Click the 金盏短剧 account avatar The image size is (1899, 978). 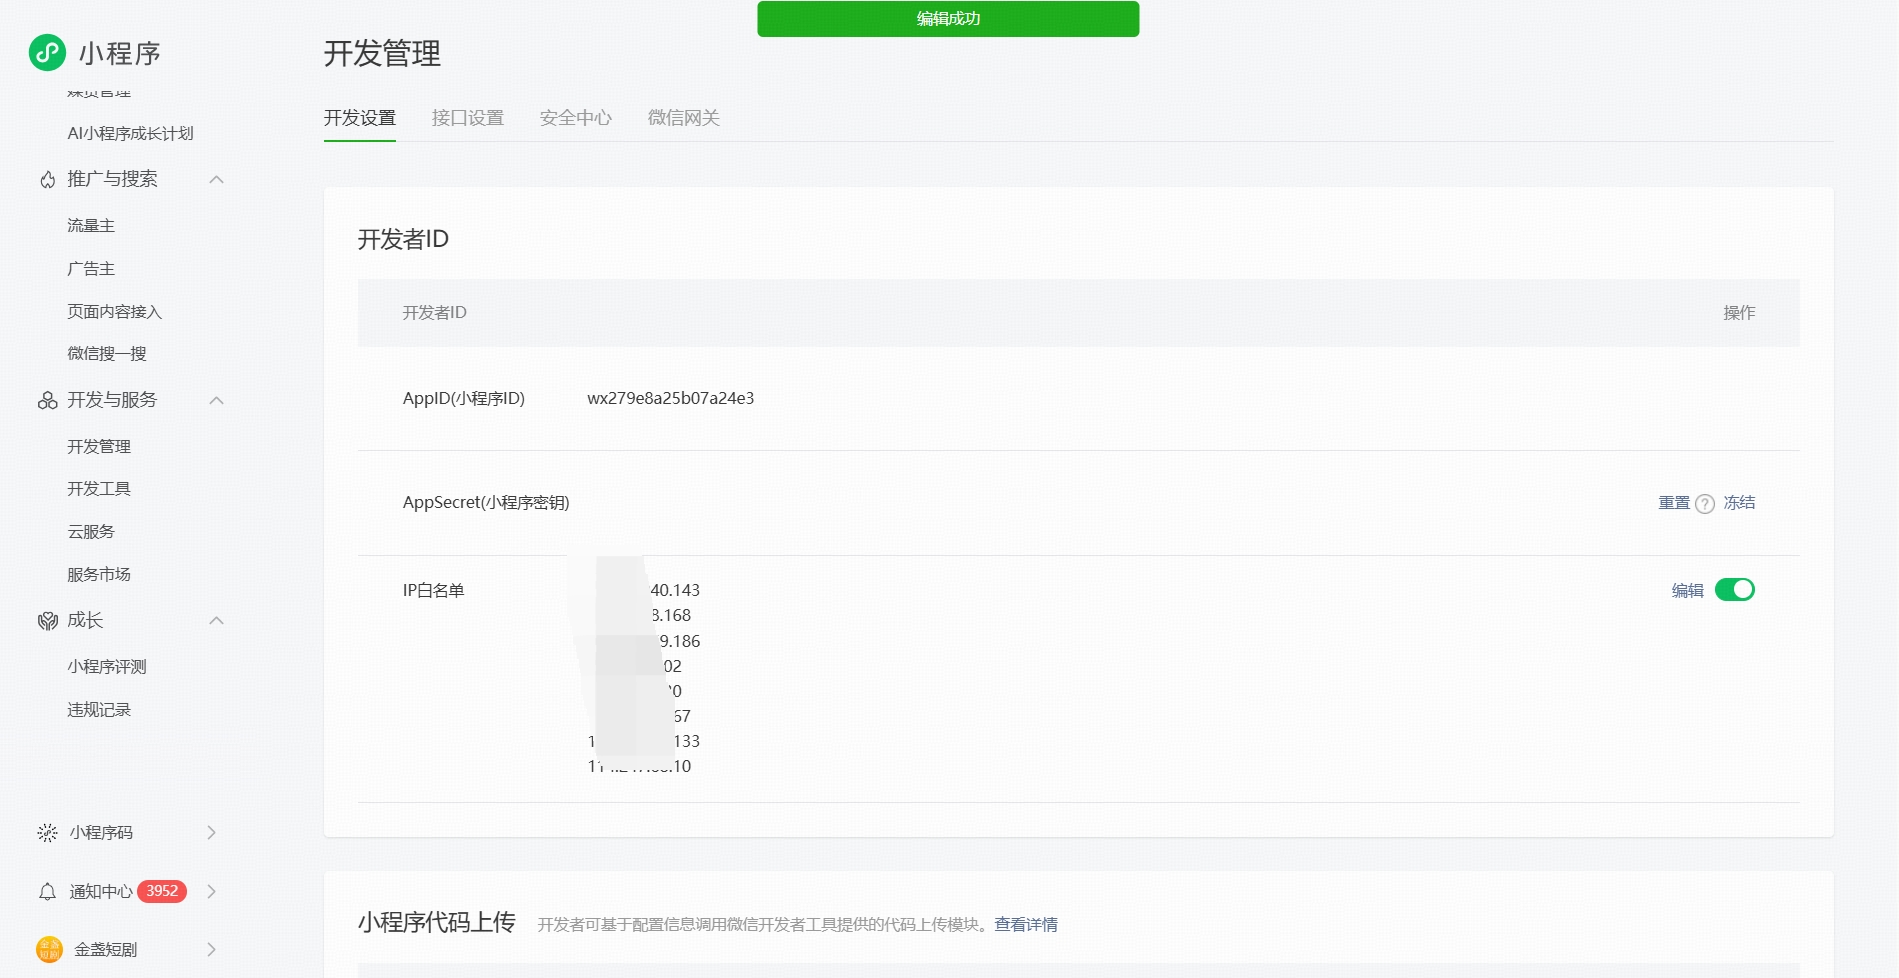[x=49, y=949]
